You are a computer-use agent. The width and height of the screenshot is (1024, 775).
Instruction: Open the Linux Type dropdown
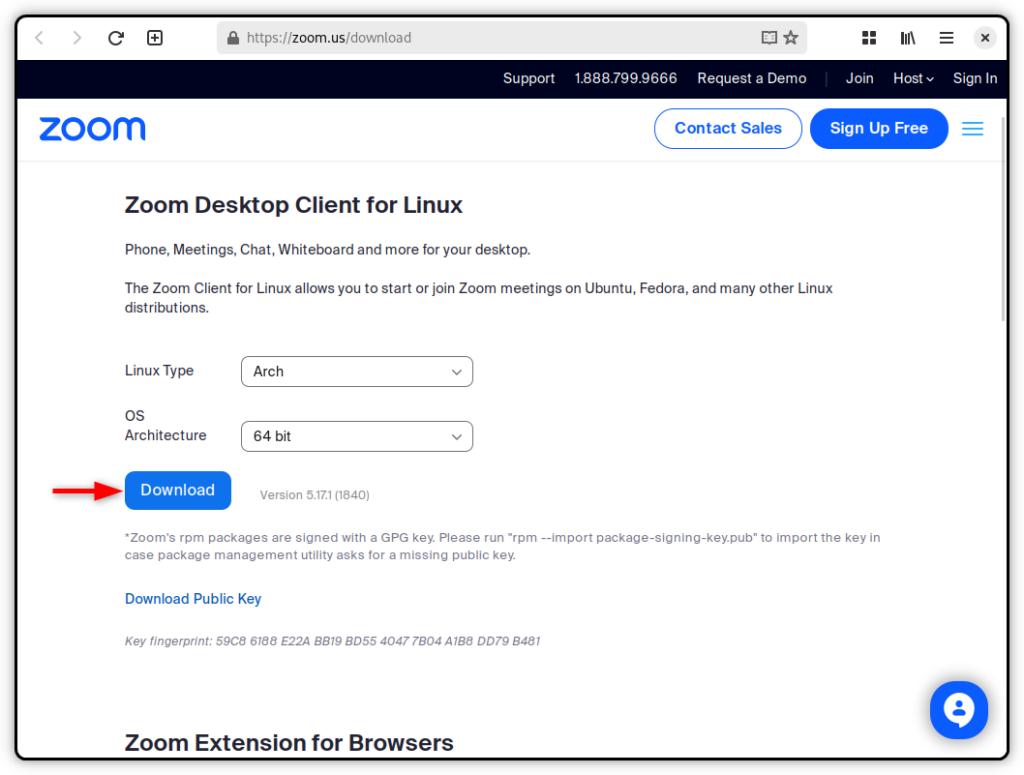pos(357,372)
